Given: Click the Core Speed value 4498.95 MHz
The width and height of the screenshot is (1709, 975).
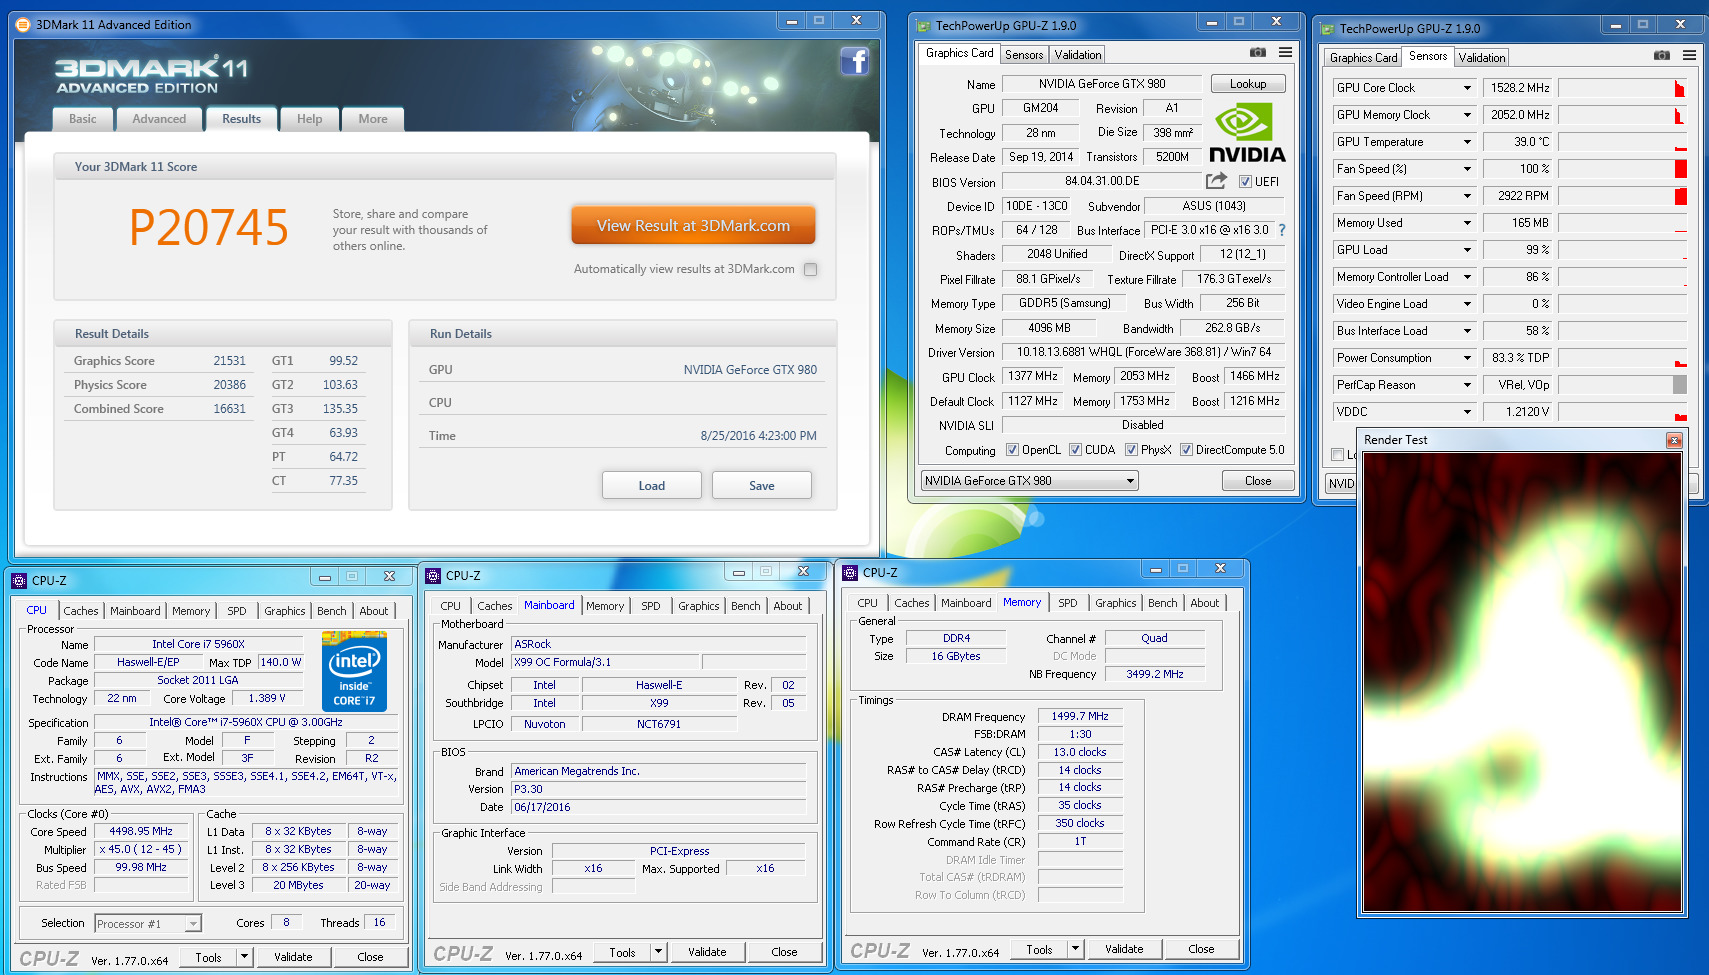Looking at the screenshot, I should pos(141,831).
